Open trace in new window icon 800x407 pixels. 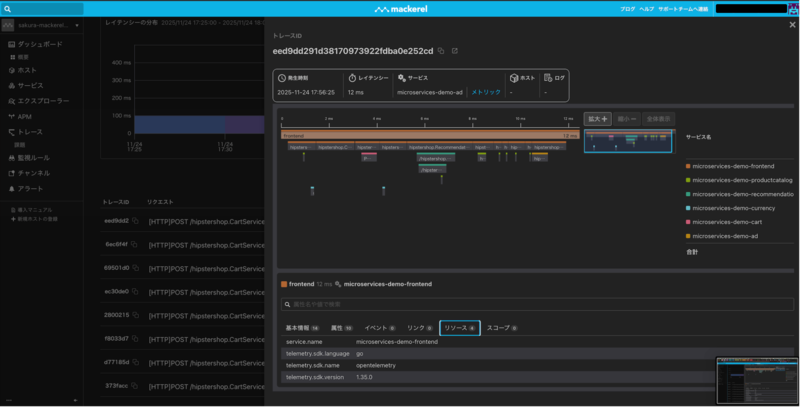(455, 51)
